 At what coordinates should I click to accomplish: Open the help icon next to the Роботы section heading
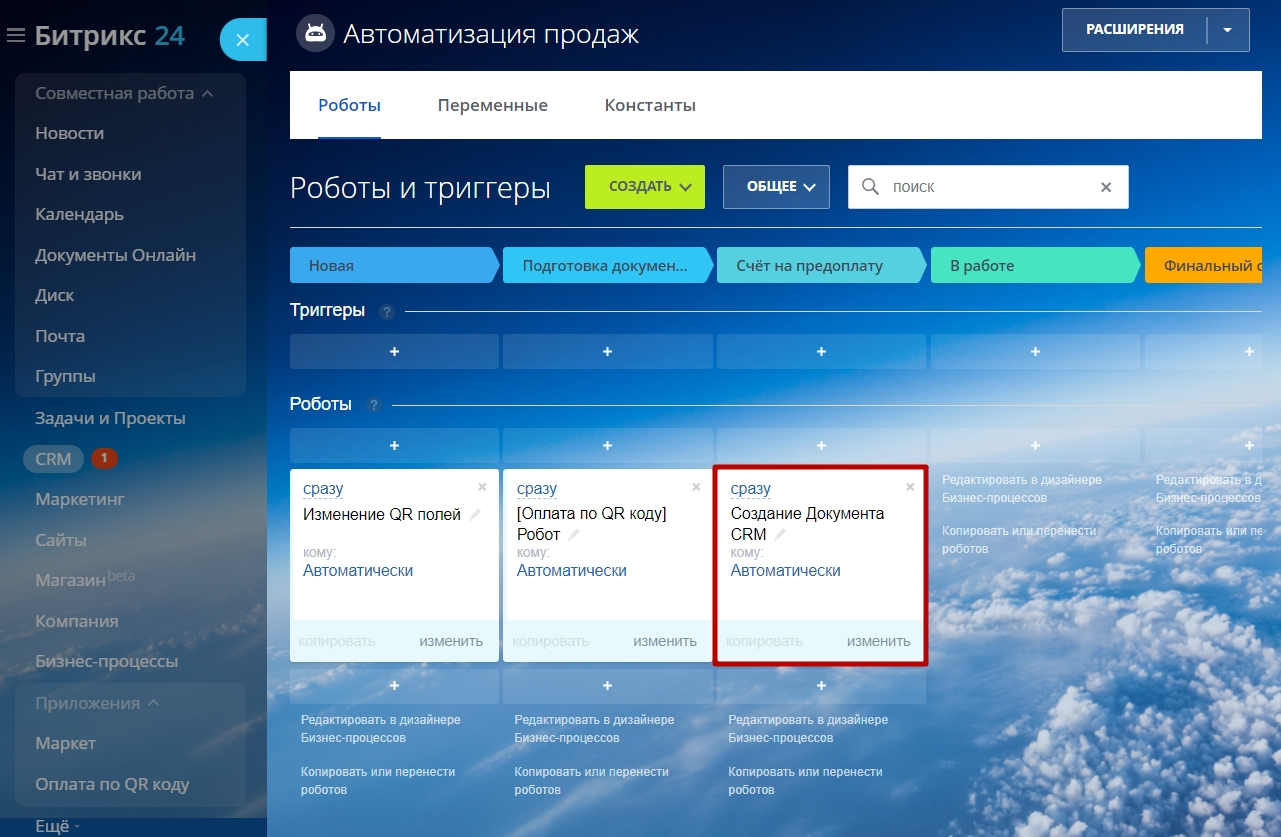click(x=374, y=405)
